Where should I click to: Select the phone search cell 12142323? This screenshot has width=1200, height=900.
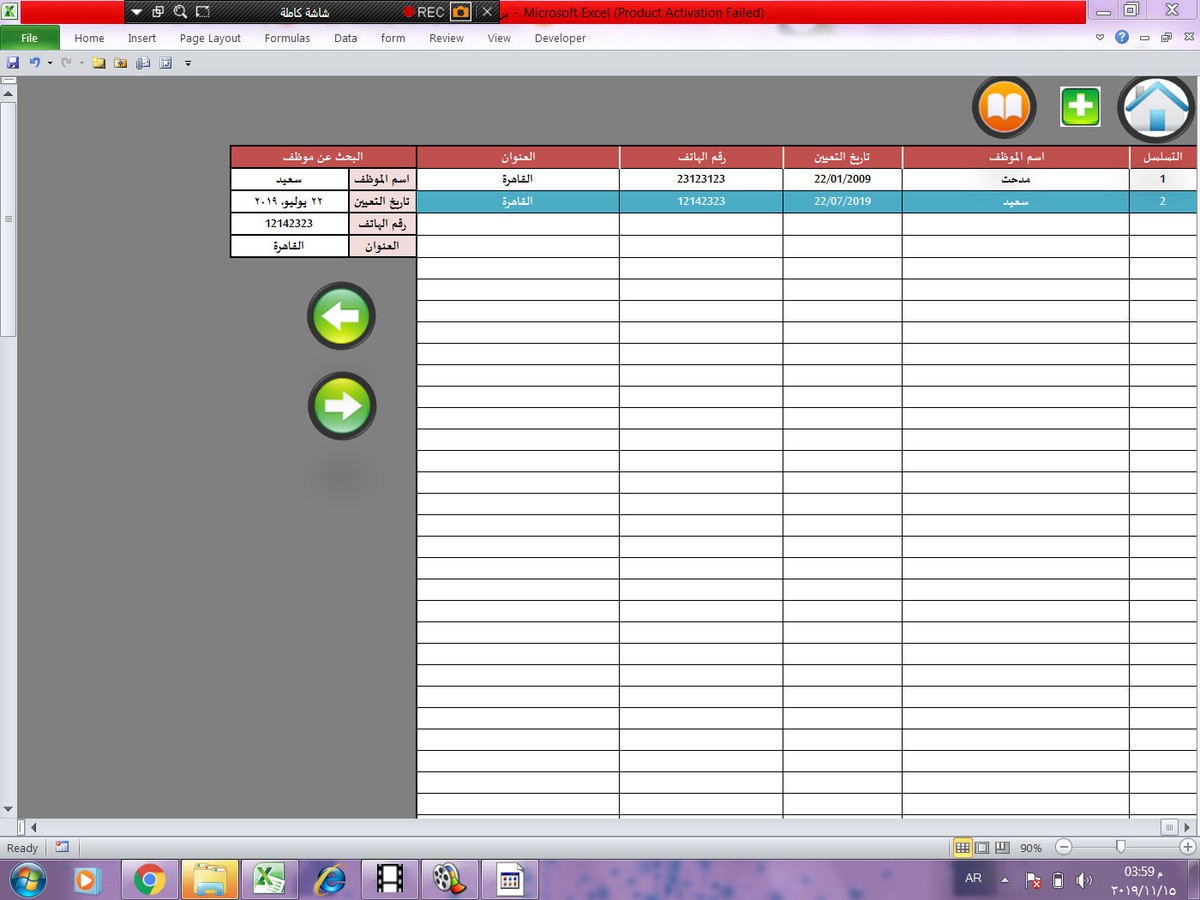point(289,224)
